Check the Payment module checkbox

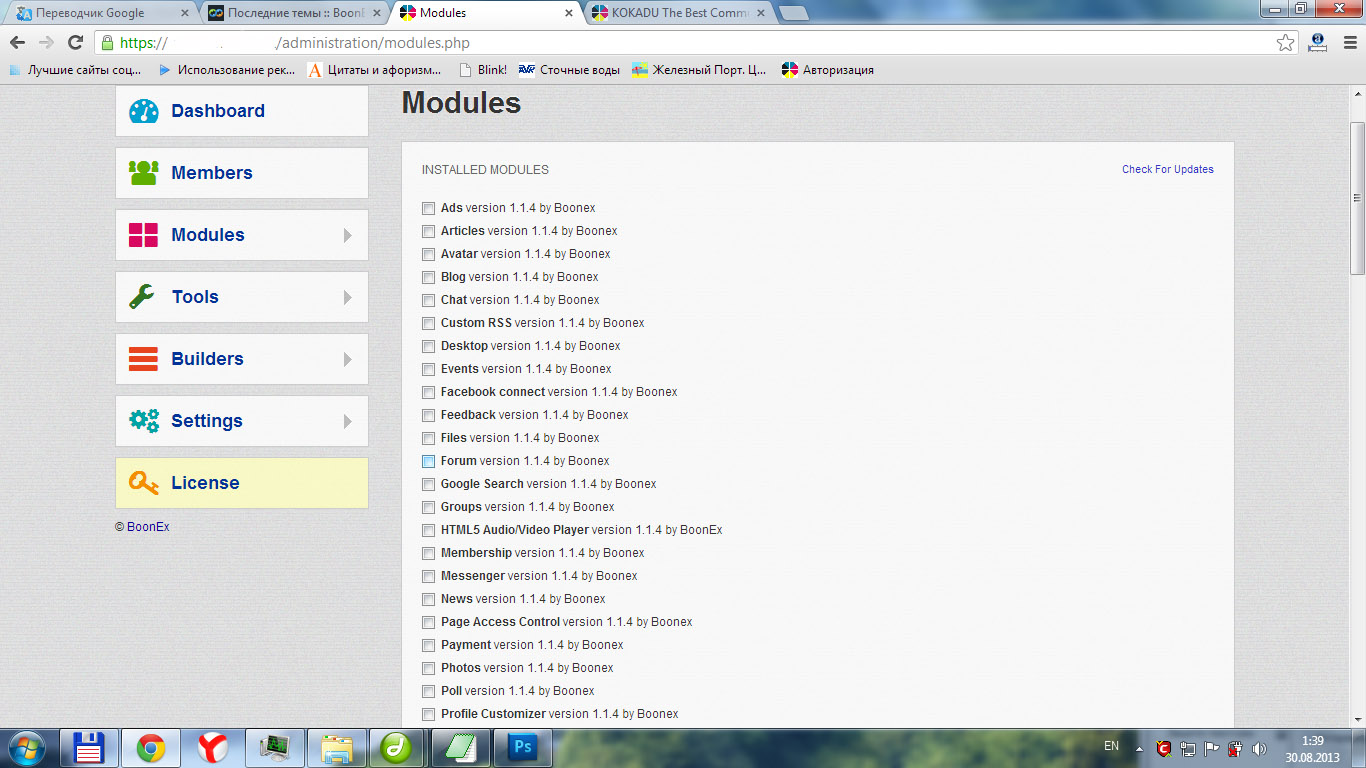click(428, 645)
